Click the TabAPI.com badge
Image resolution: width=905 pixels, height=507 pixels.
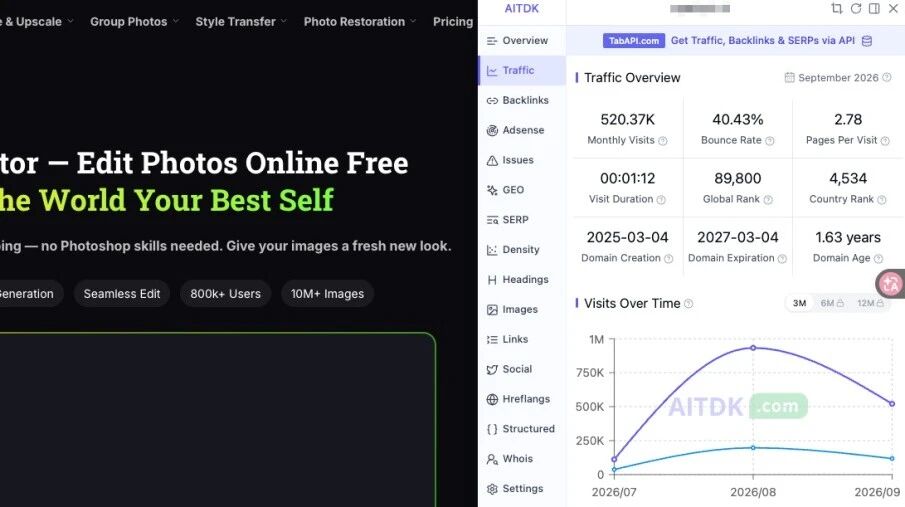tap(634, 41)
